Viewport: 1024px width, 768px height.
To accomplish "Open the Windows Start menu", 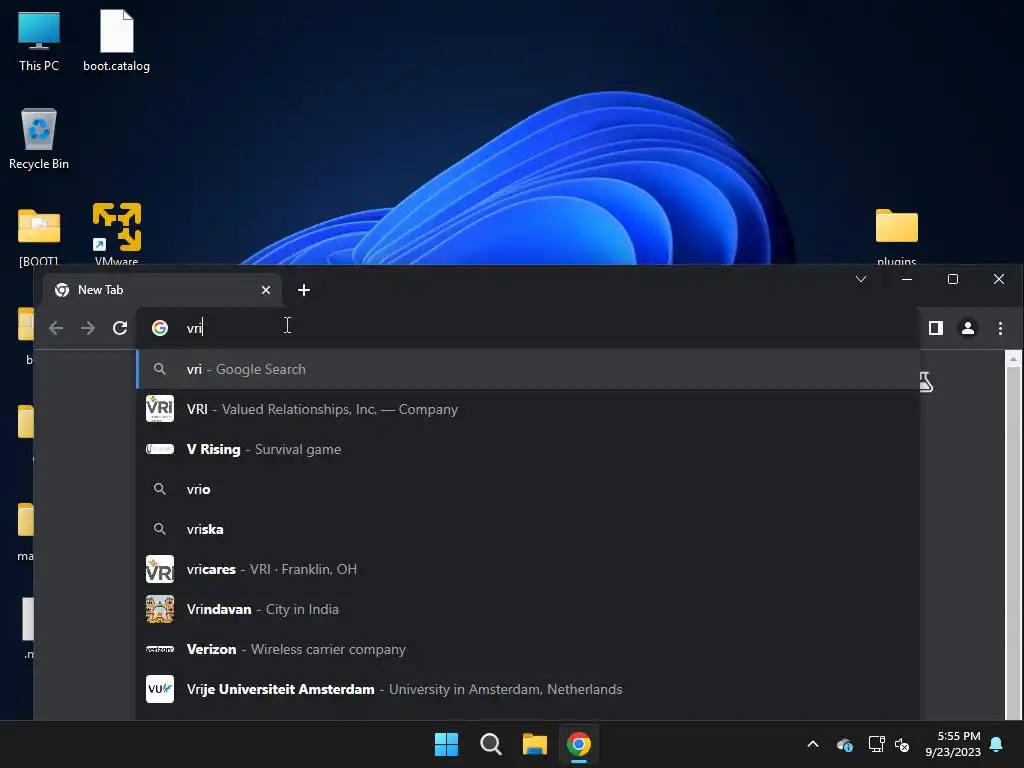I will (447, 744).
